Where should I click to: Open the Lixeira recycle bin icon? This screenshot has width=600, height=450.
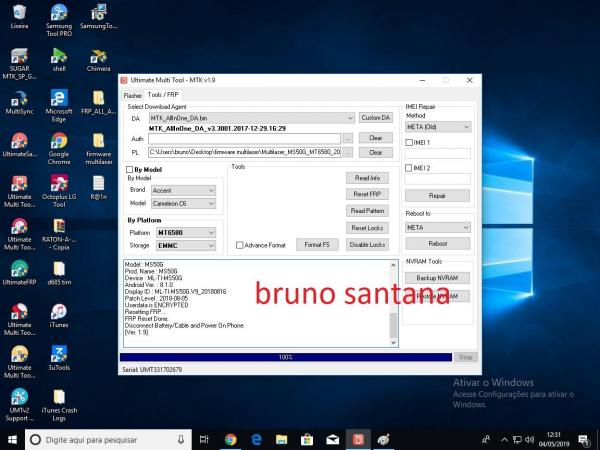tap(19, 17)
